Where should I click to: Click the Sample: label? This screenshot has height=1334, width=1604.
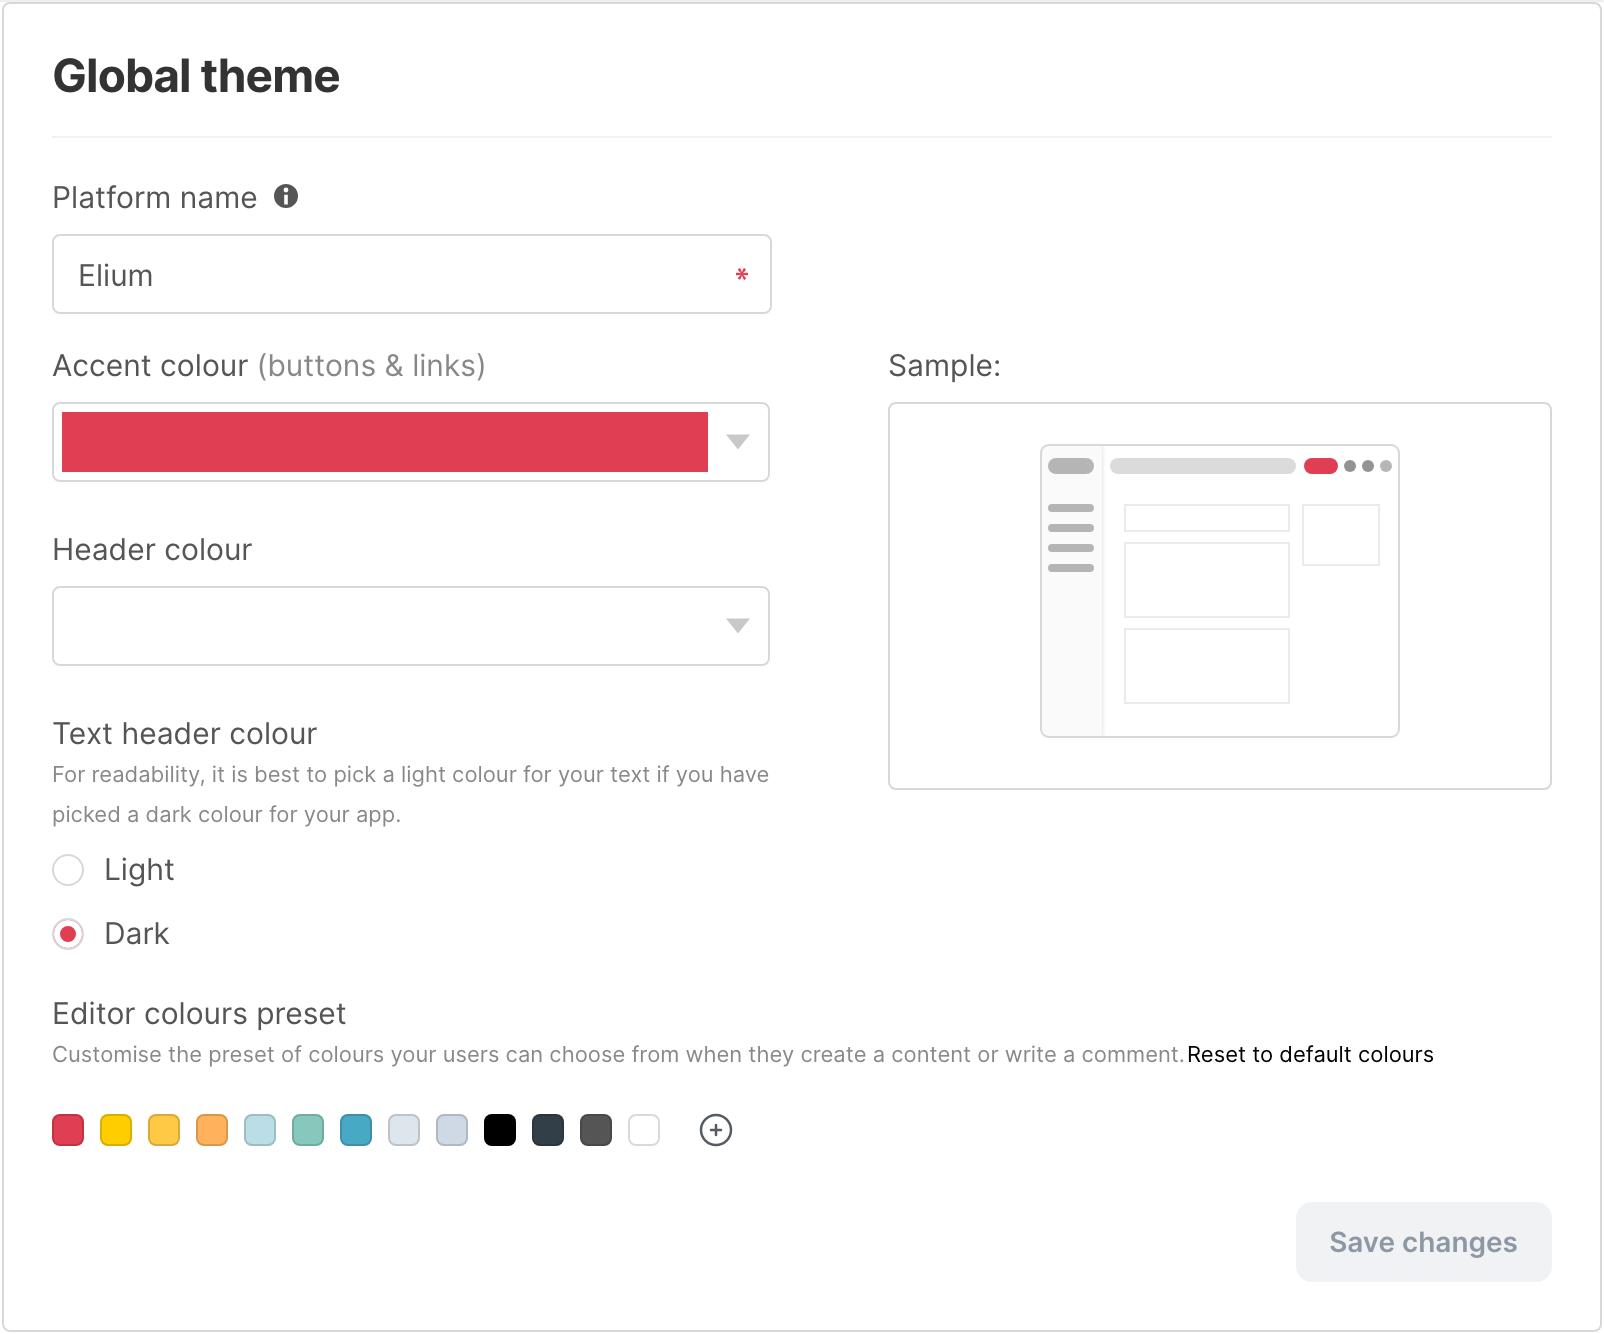[x=944, y=366]
